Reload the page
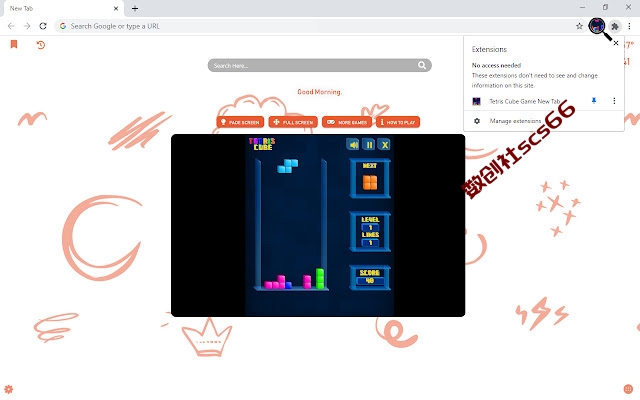The width and height of the screenshot is (640, 400). (43, 26)
